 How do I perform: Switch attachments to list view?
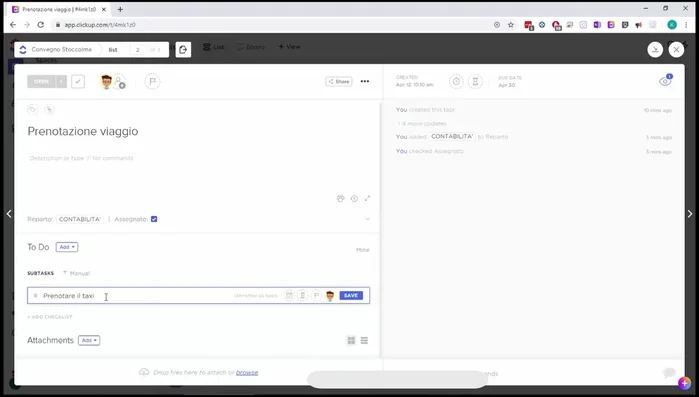point(364,340)
